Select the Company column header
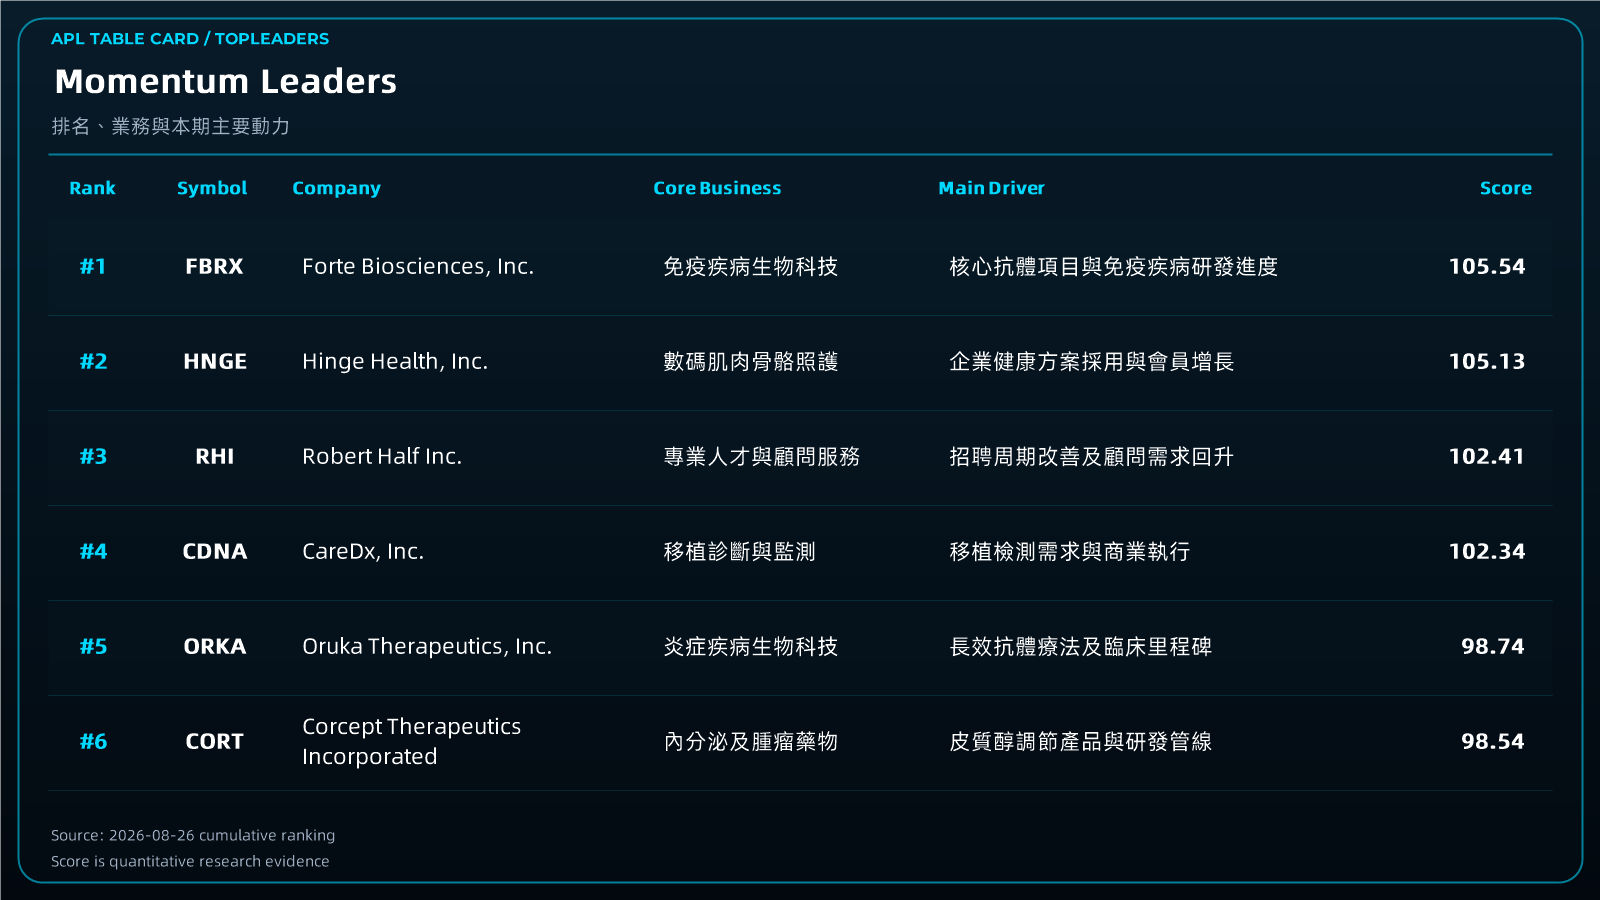Screen dimensions: 1600x900 [x=336, y=188]
